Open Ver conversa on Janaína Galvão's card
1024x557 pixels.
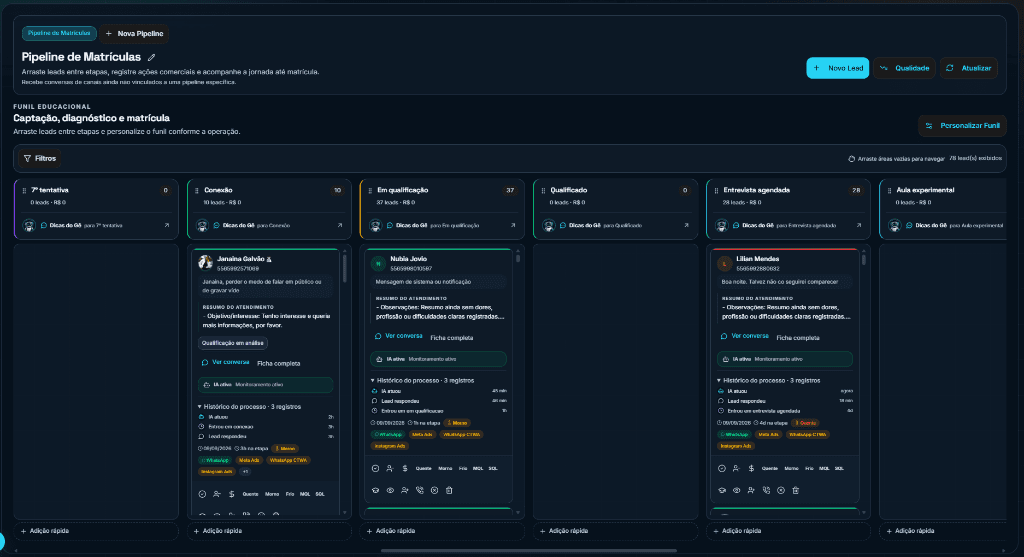(x=225, y=362)
